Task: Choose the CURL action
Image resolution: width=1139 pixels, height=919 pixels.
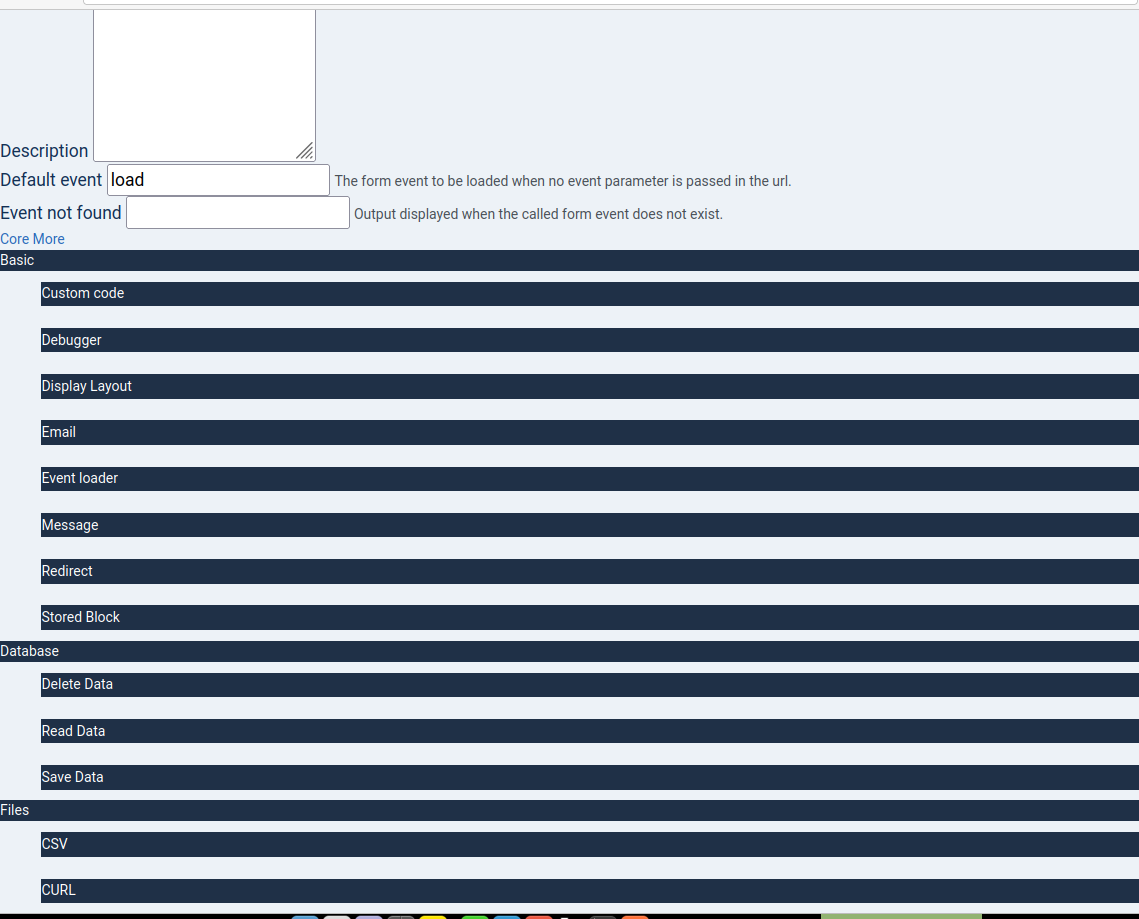Action: pyautogui.click(x=590, y=891)
